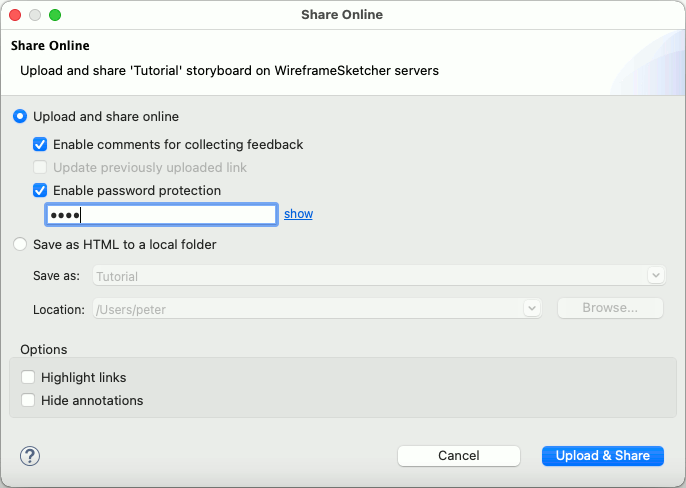Click the gray minimize window button

(35, 15)
